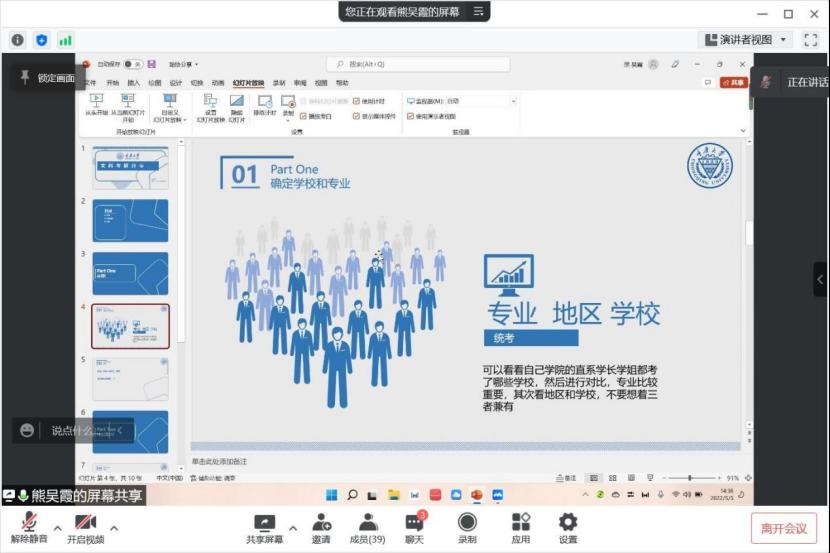The image size is (830, 553).
Task: Select slide 5 thumbnail in panel
Action: click(x=130, y=379)
